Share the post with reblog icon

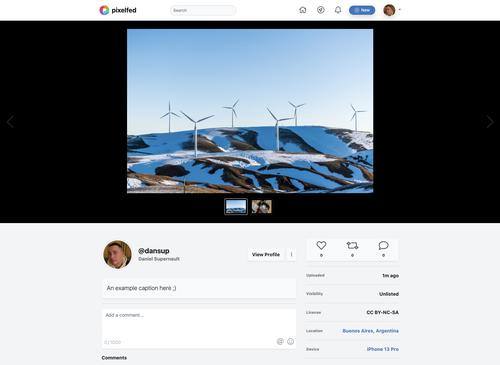pos(352,245)
